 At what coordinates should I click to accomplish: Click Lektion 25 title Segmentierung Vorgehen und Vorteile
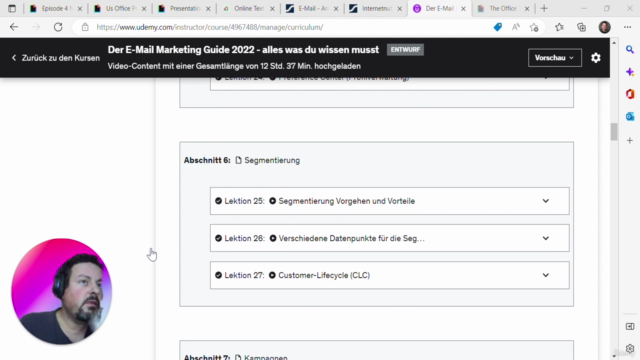347,201
